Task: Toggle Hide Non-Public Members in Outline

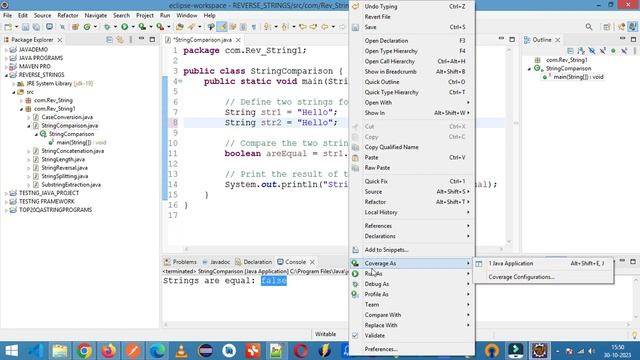Action: tap(613, 51)
